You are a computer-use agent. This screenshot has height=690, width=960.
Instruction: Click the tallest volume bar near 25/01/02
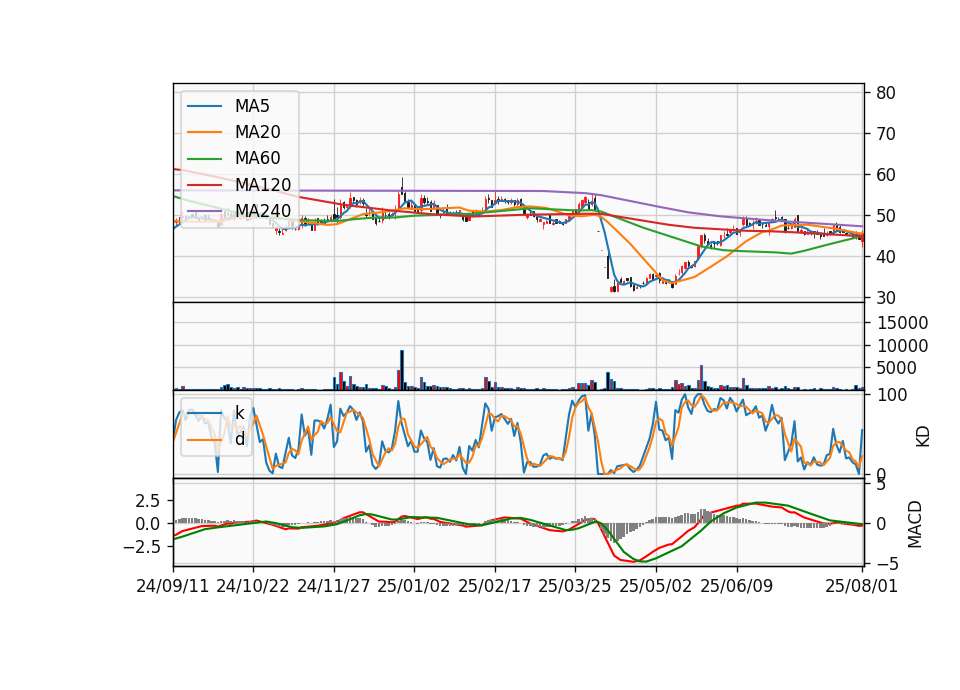[402, 370]
